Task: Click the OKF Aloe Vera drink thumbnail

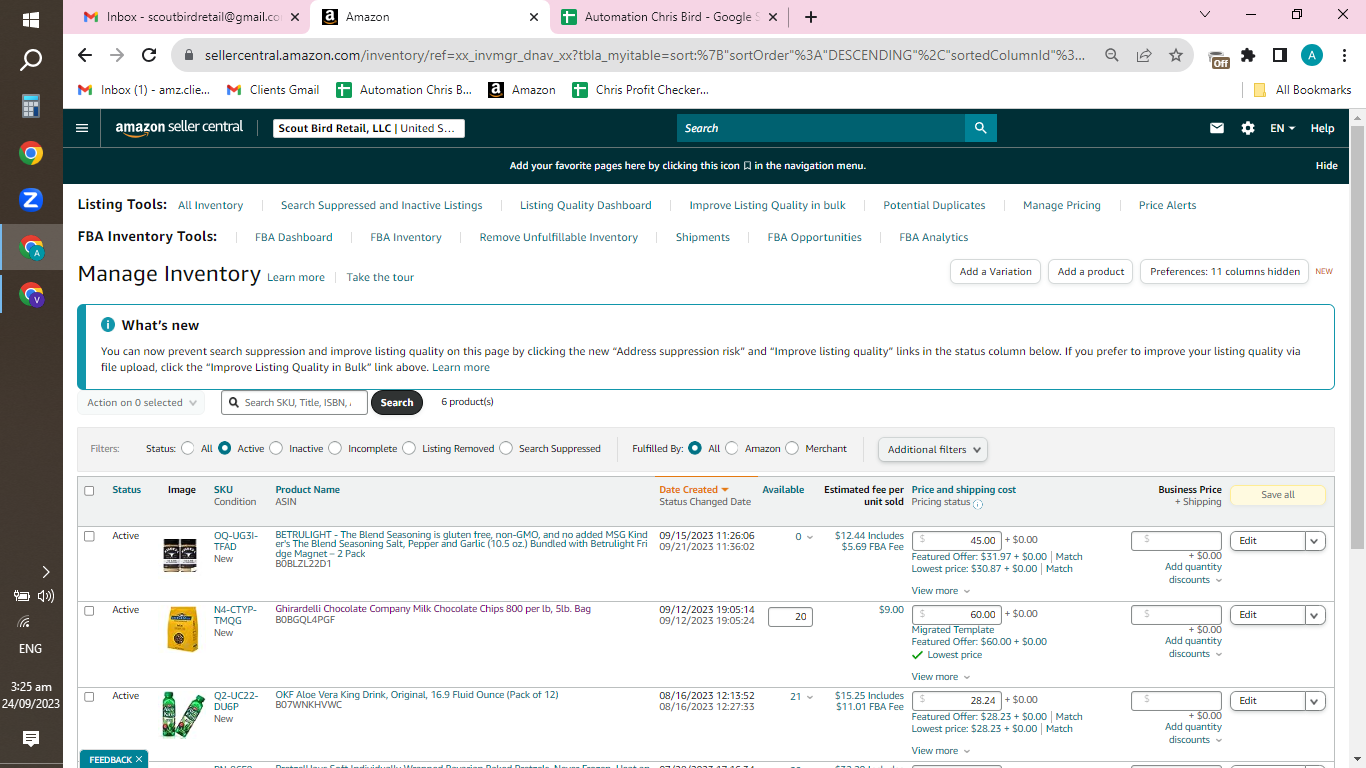Action: 182,716
